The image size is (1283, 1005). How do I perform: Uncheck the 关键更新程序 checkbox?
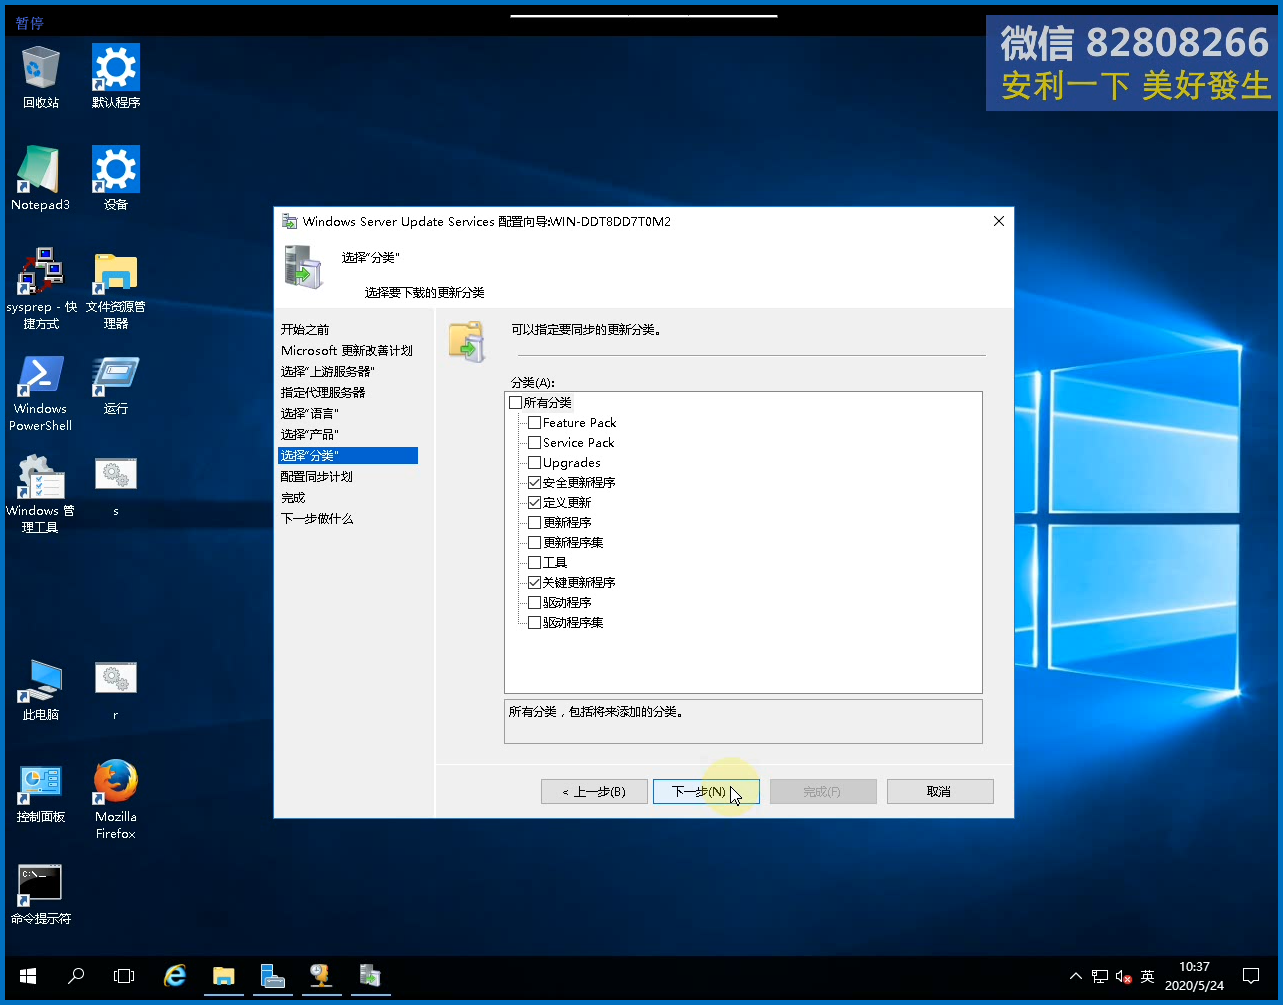pyautogui.click(x=535, y=582)
